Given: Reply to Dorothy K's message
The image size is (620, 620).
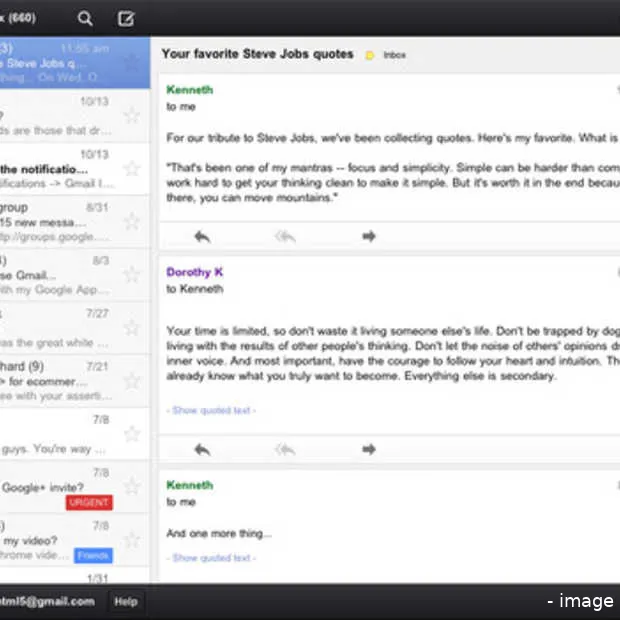Looking at the screenshot, I should 202,449.
